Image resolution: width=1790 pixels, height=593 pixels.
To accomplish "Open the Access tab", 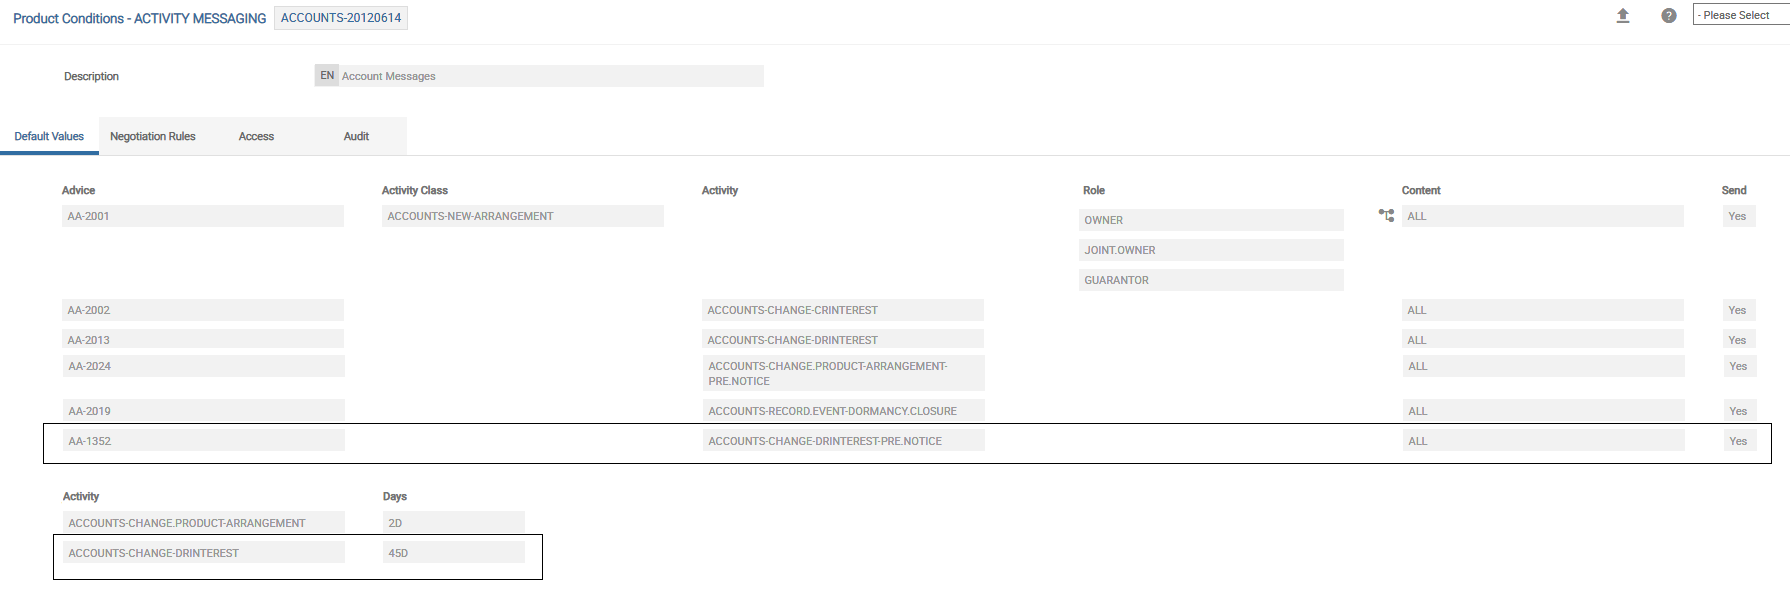I will tap(256, 137).
